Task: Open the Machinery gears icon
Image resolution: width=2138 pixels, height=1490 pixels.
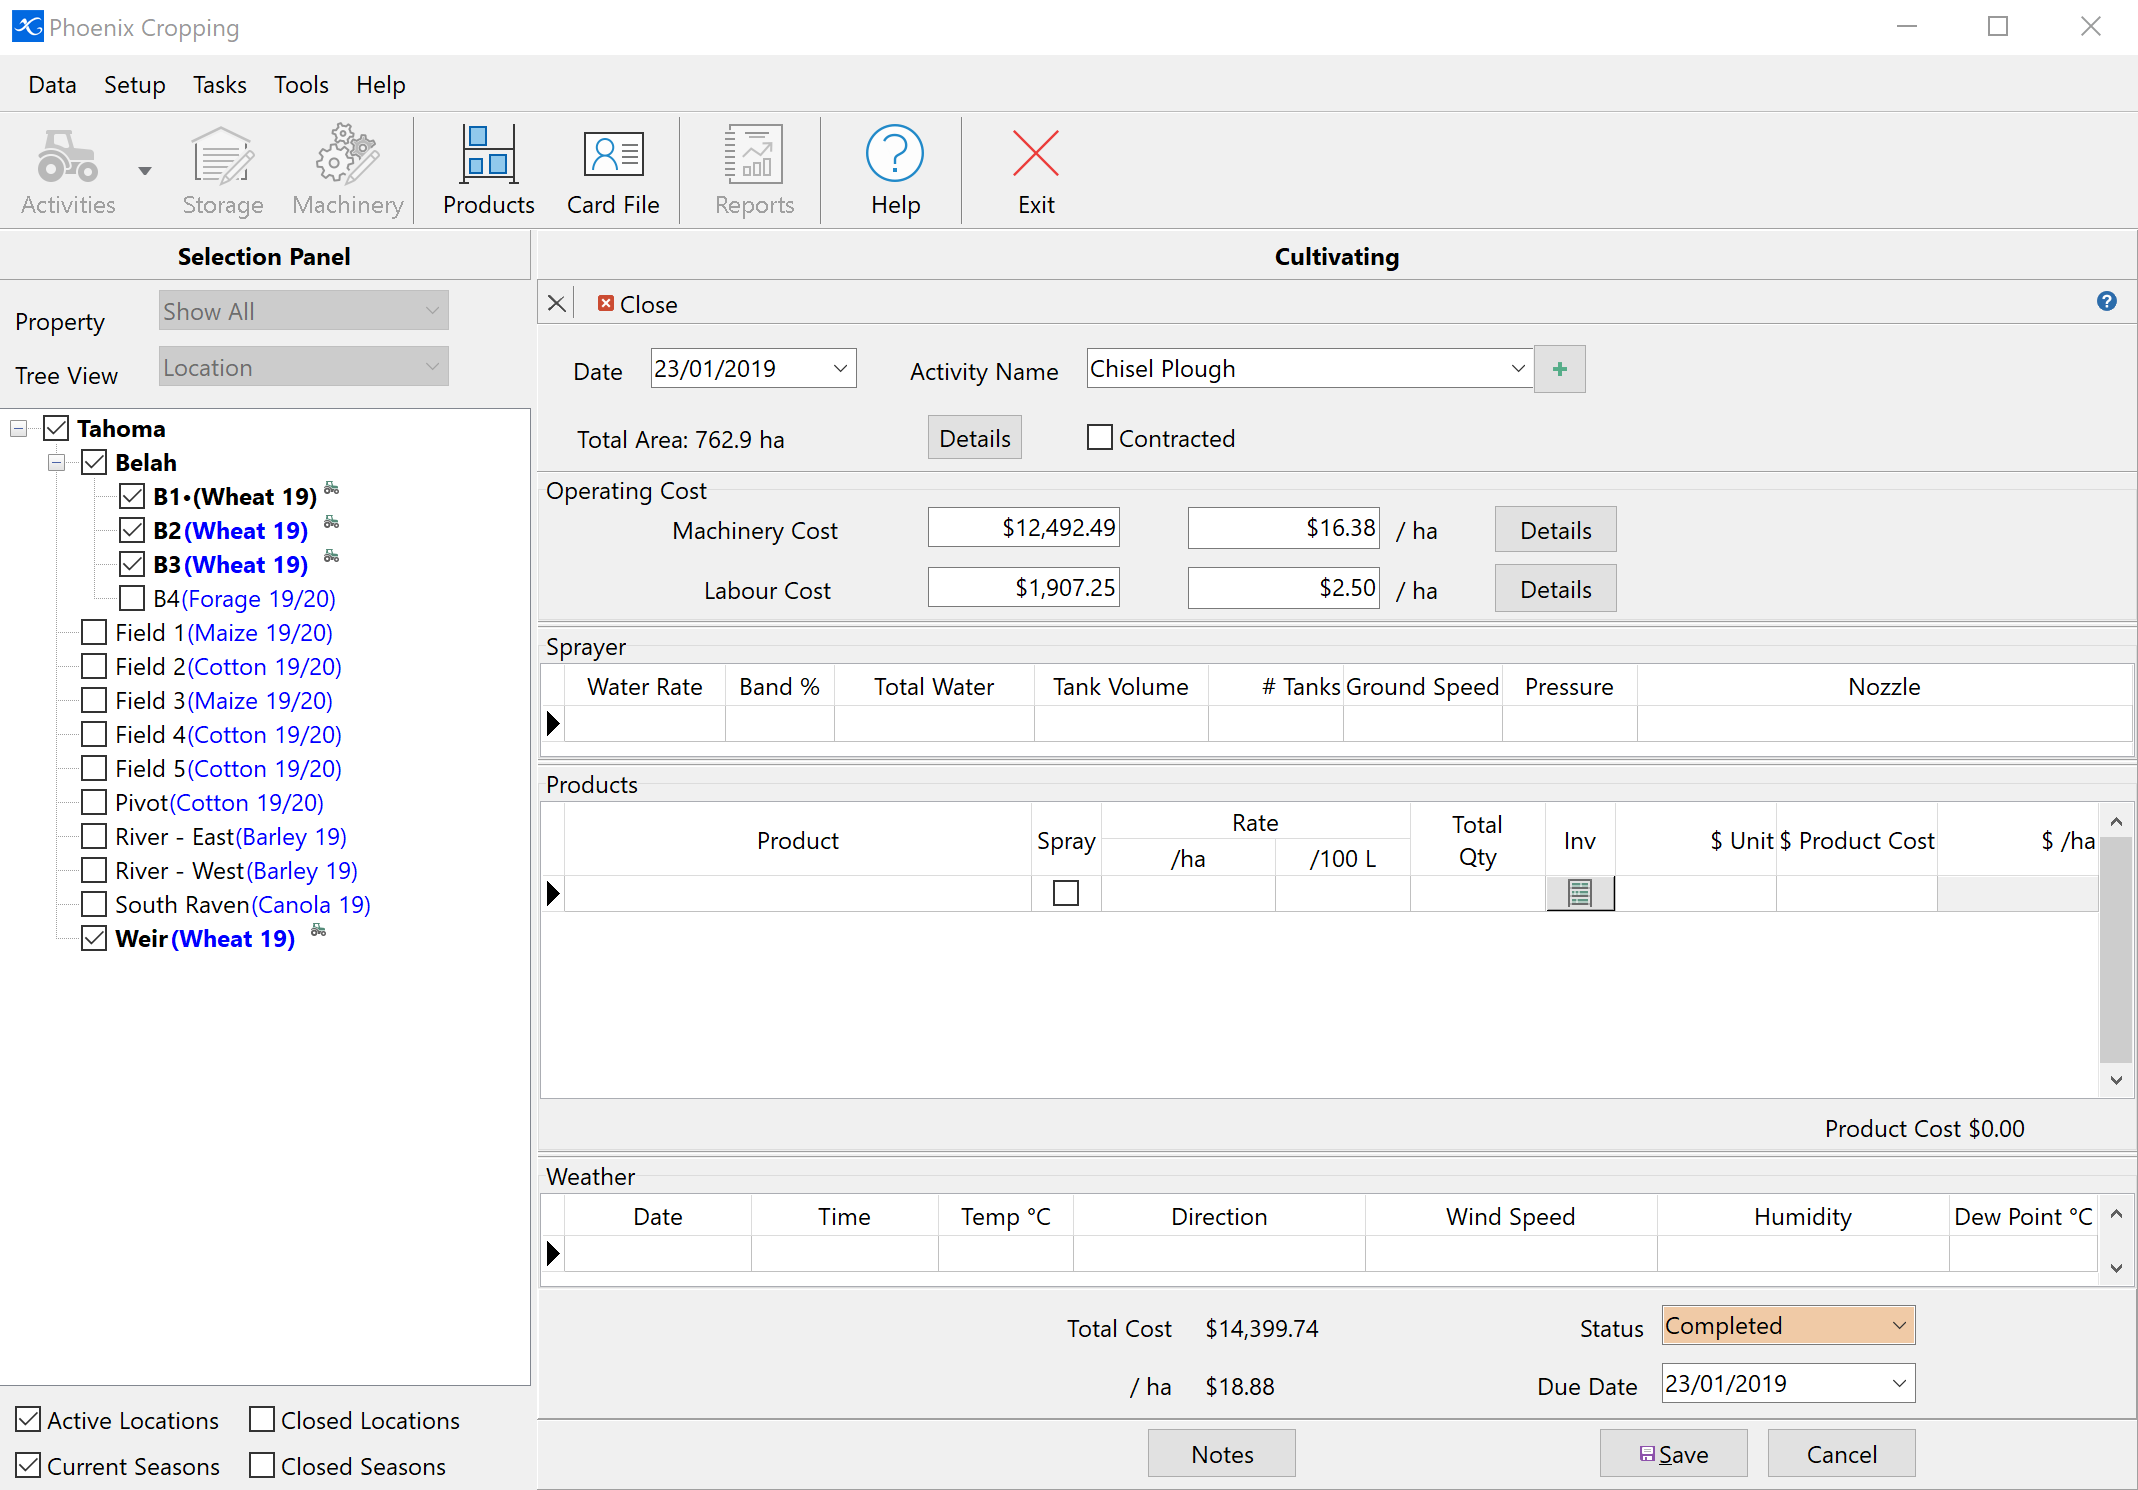Action: tap(347, 156)
